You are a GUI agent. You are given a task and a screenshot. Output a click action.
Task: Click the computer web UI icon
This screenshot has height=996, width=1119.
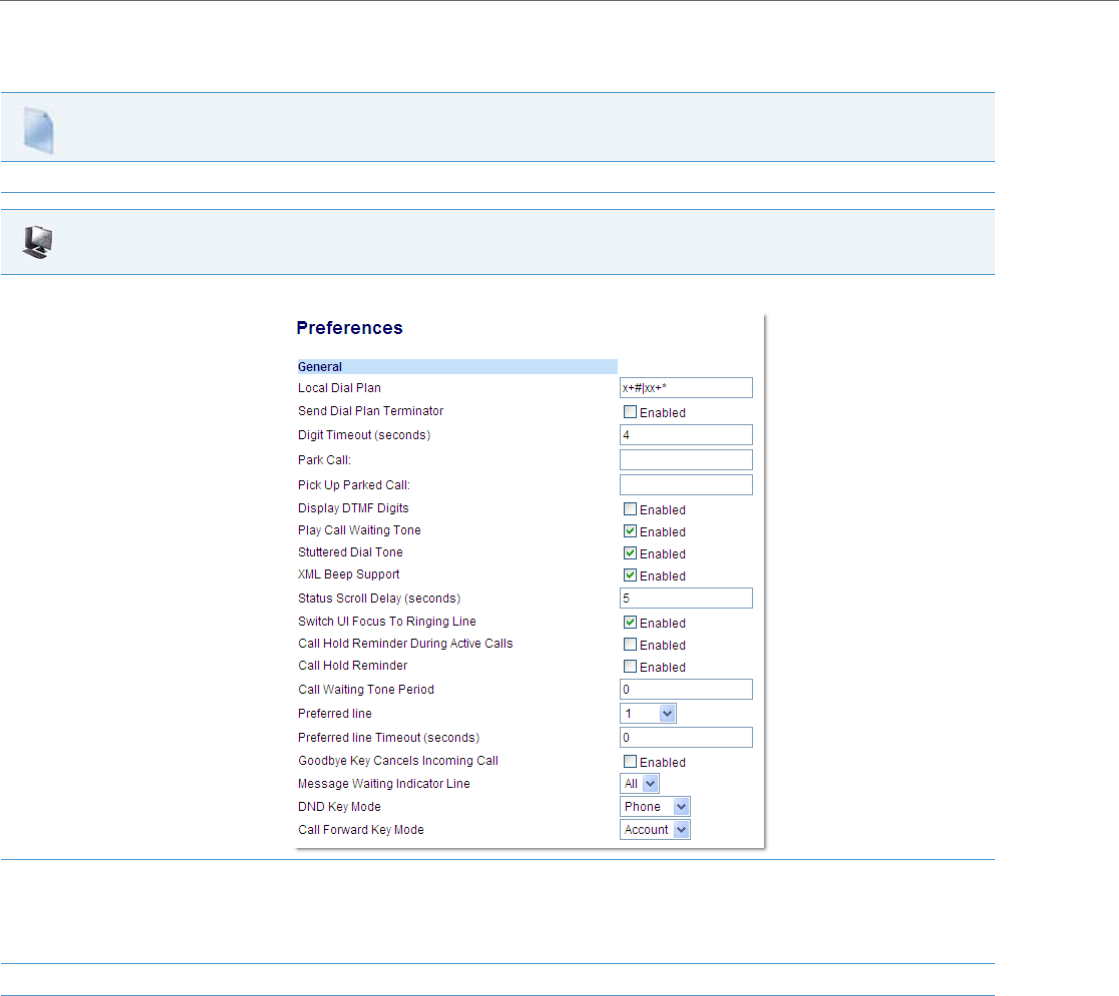click(37, 242)
